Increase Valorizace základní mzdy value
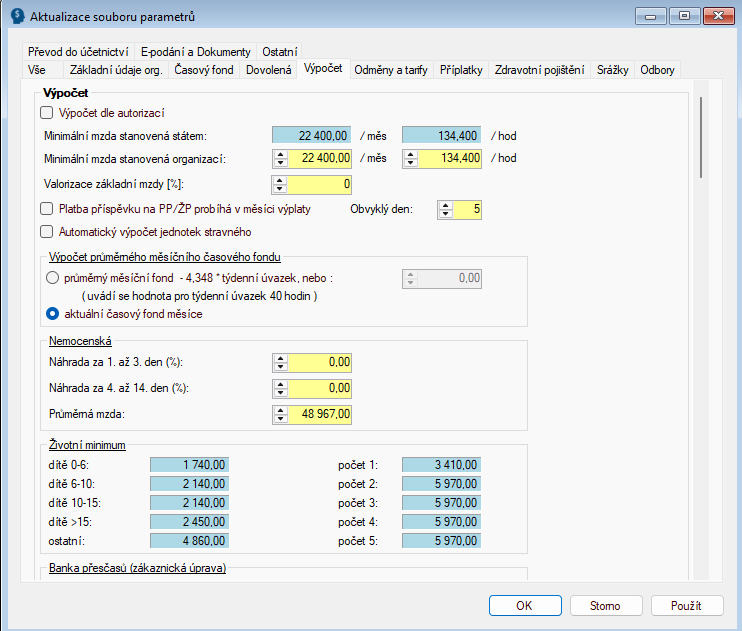 click(x=280, y=180)
